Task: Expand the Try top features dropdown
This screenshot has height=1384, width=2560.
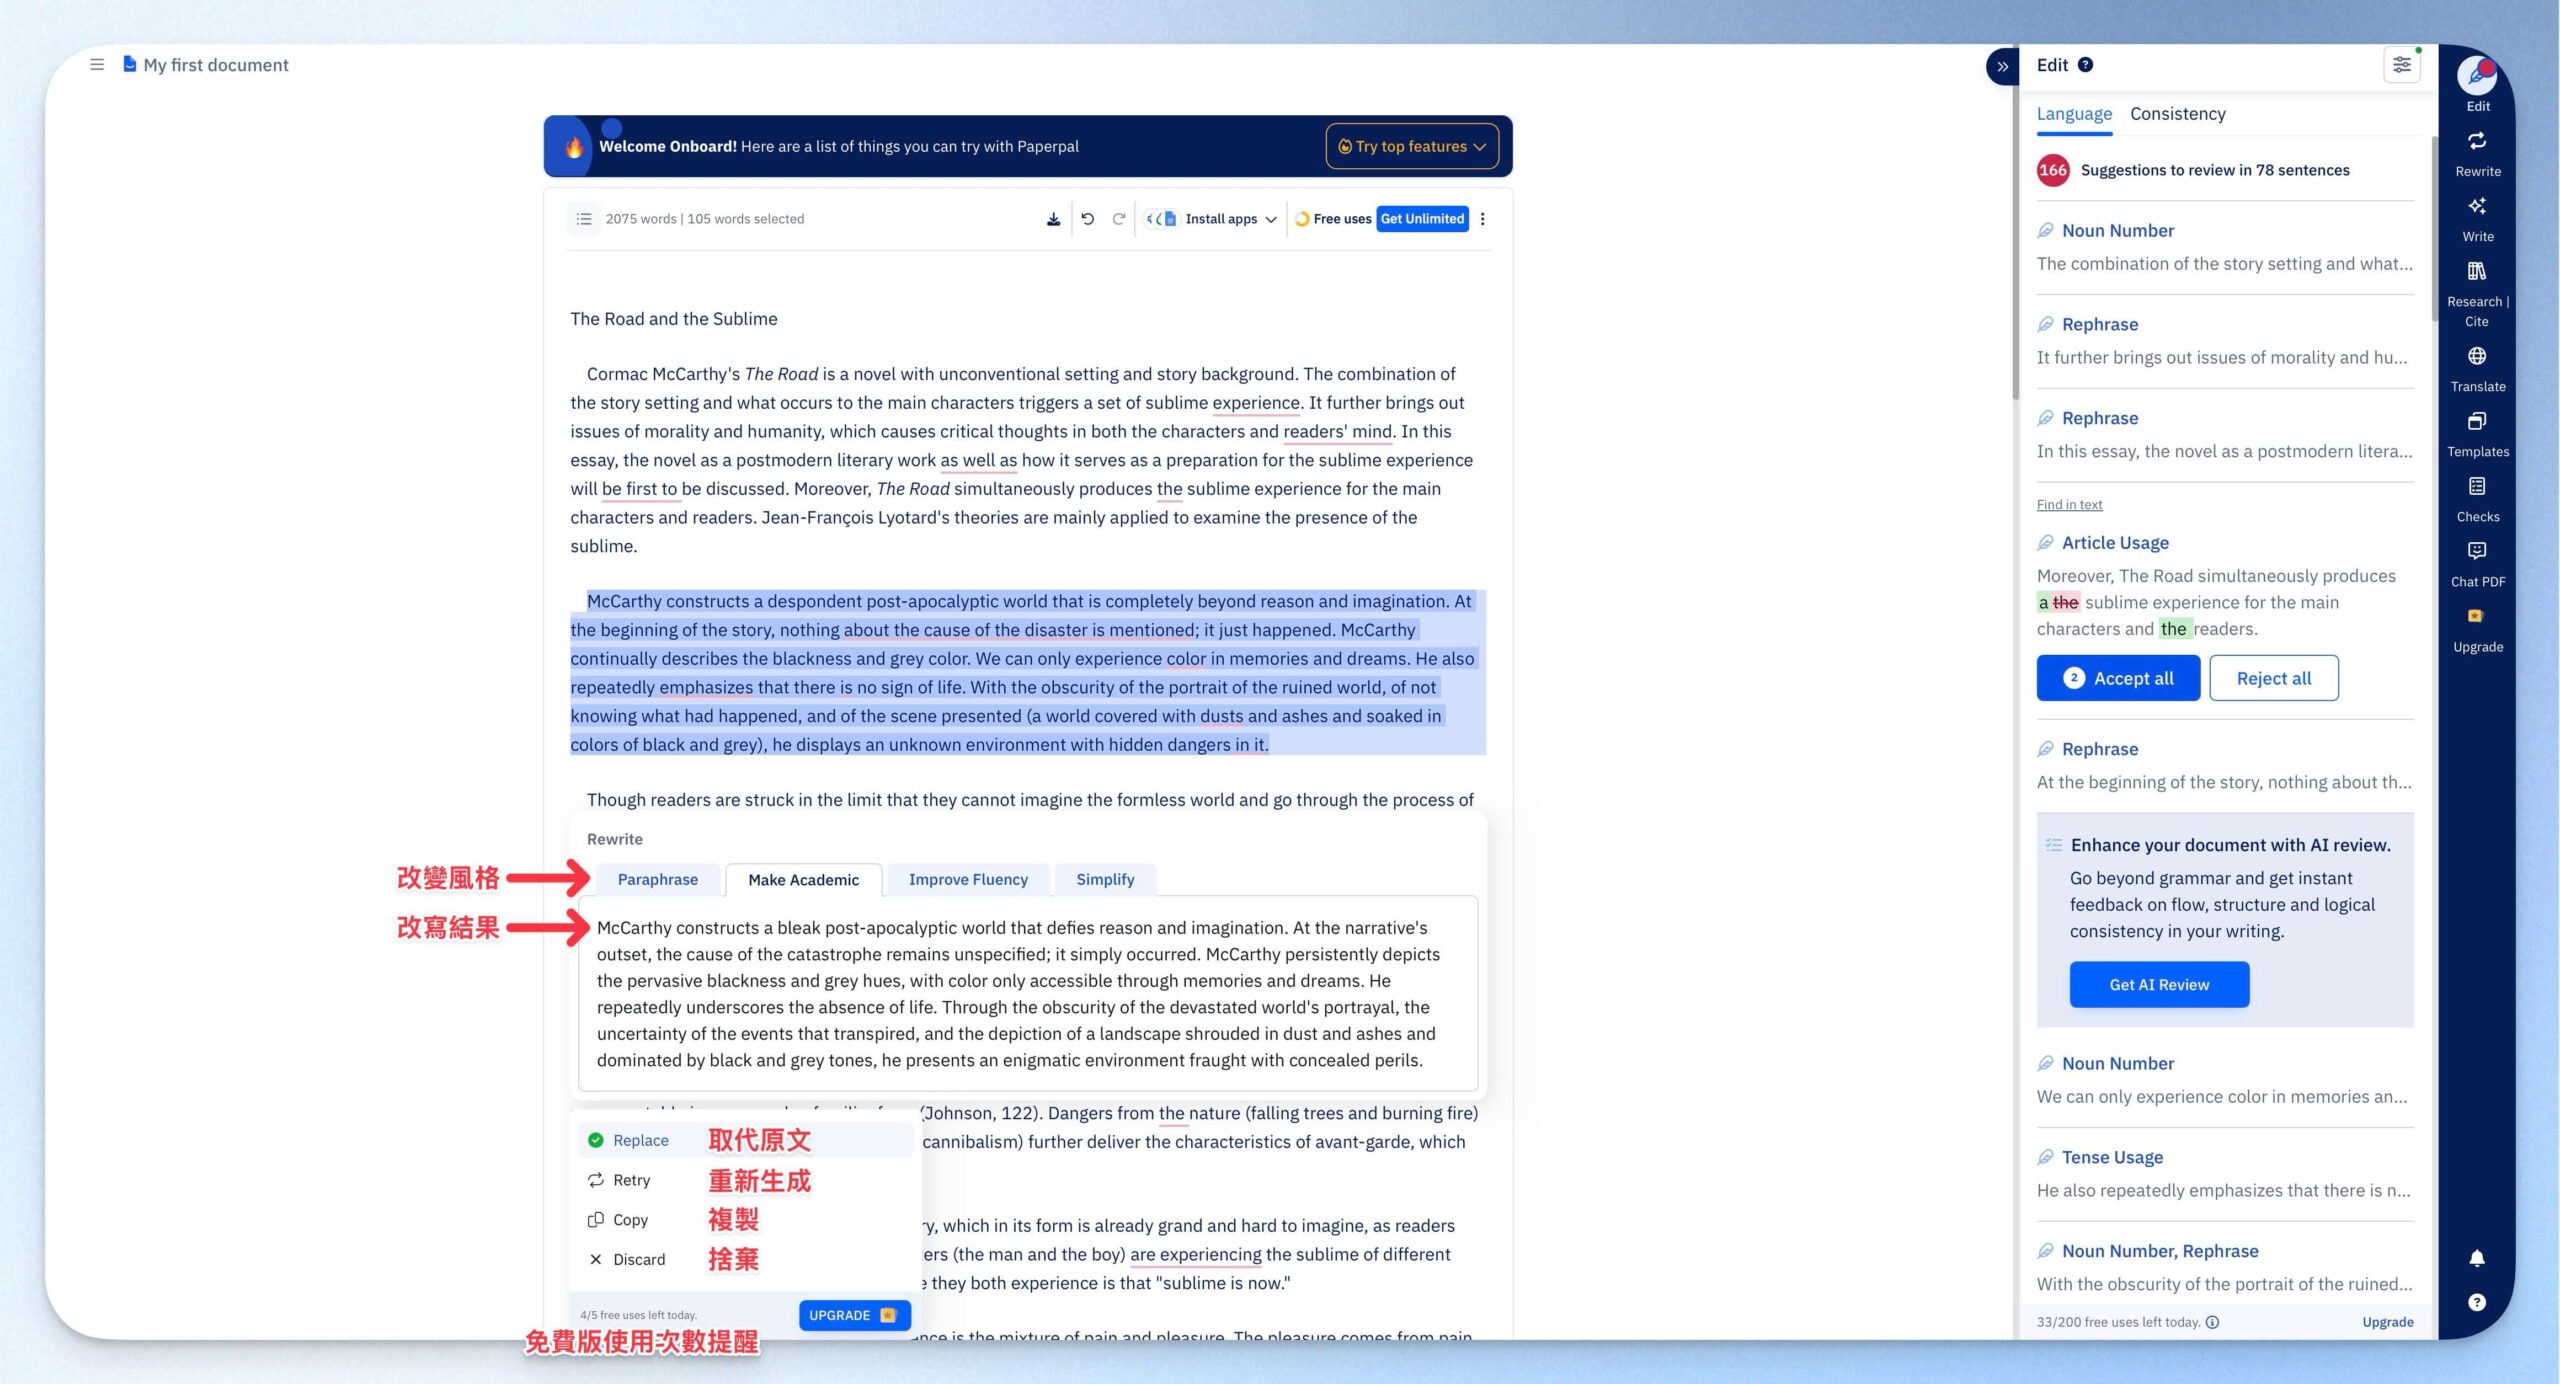Action: coord(1411,146)
